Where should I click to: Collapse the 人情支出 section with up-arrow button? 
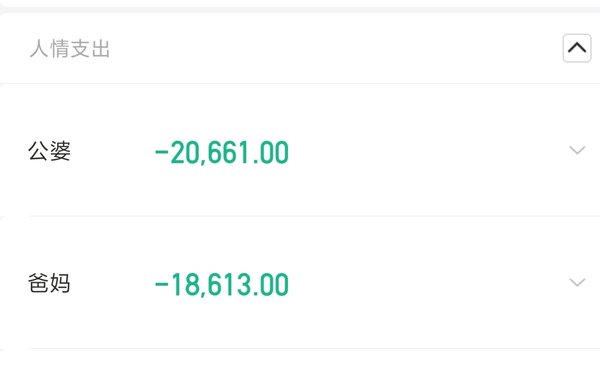click(577, 48)
